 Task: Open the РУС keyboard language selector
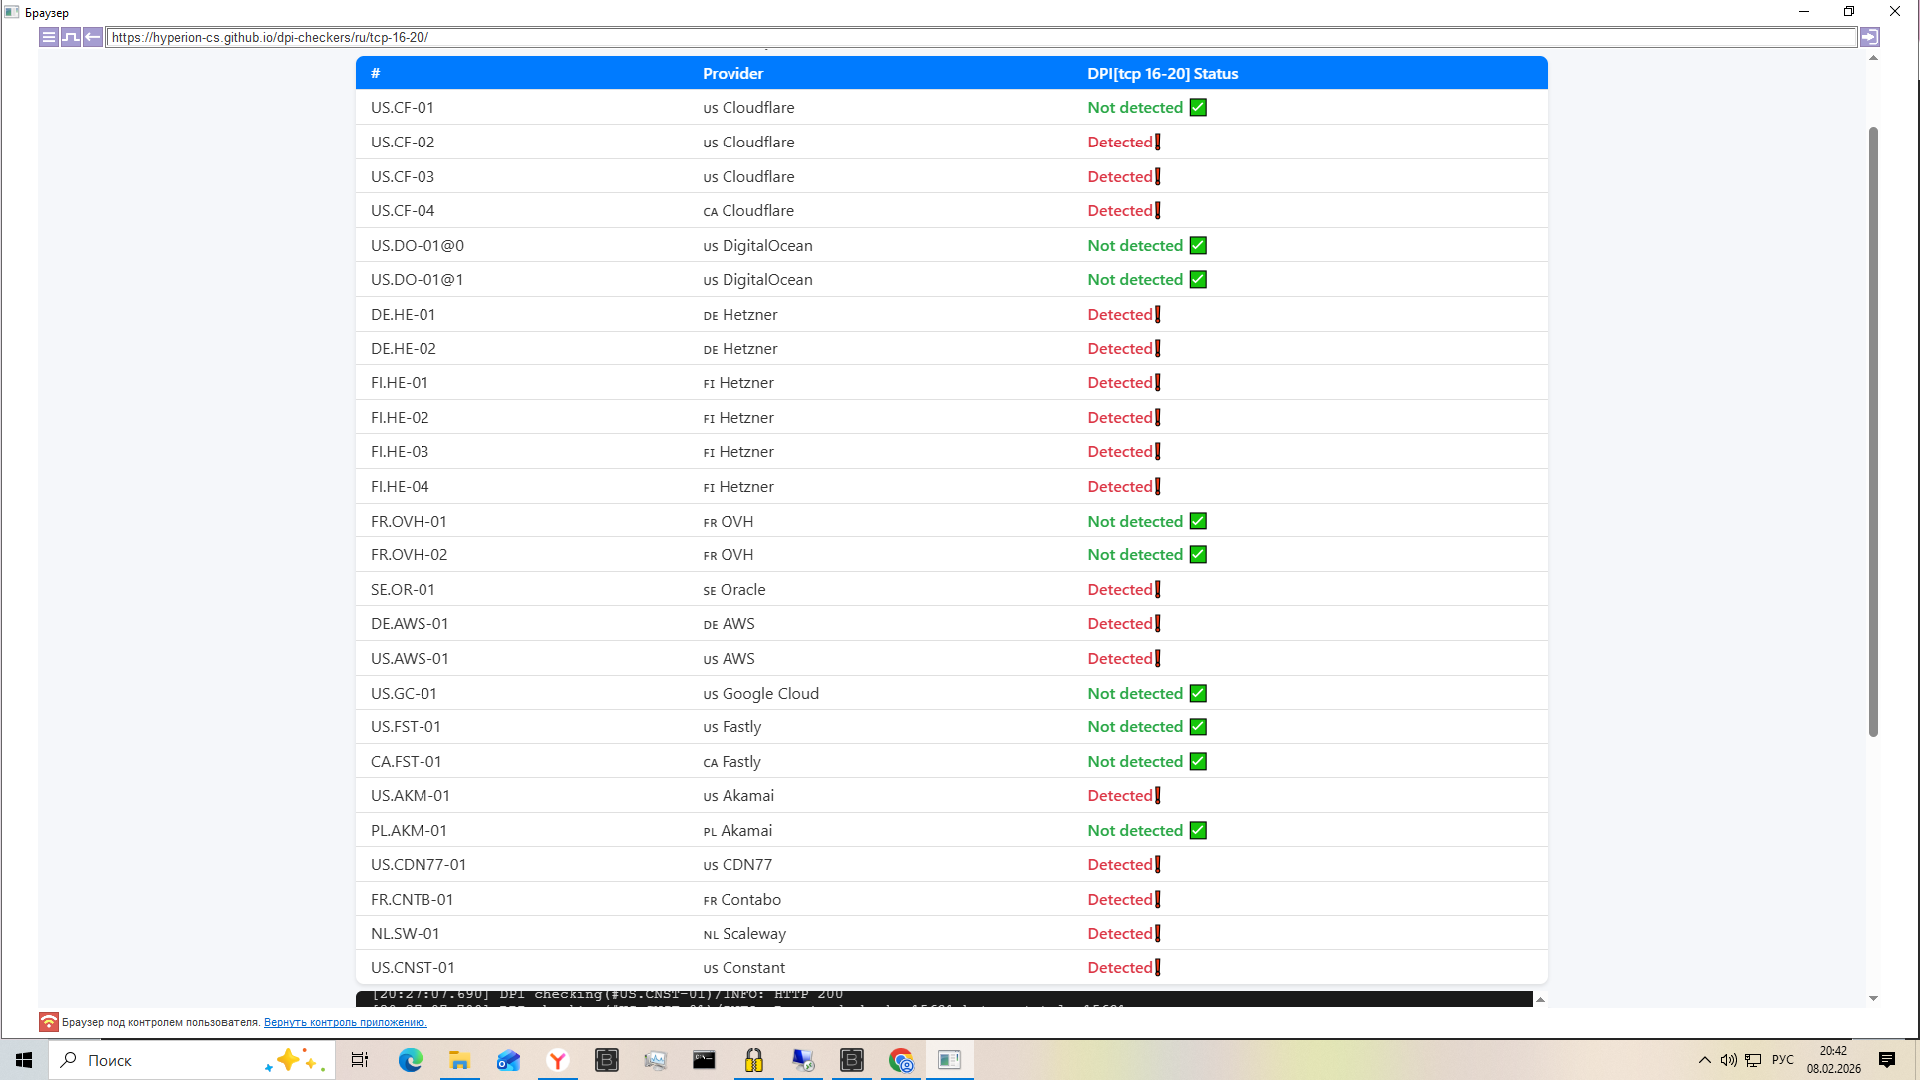(x=1782, y=1060)
